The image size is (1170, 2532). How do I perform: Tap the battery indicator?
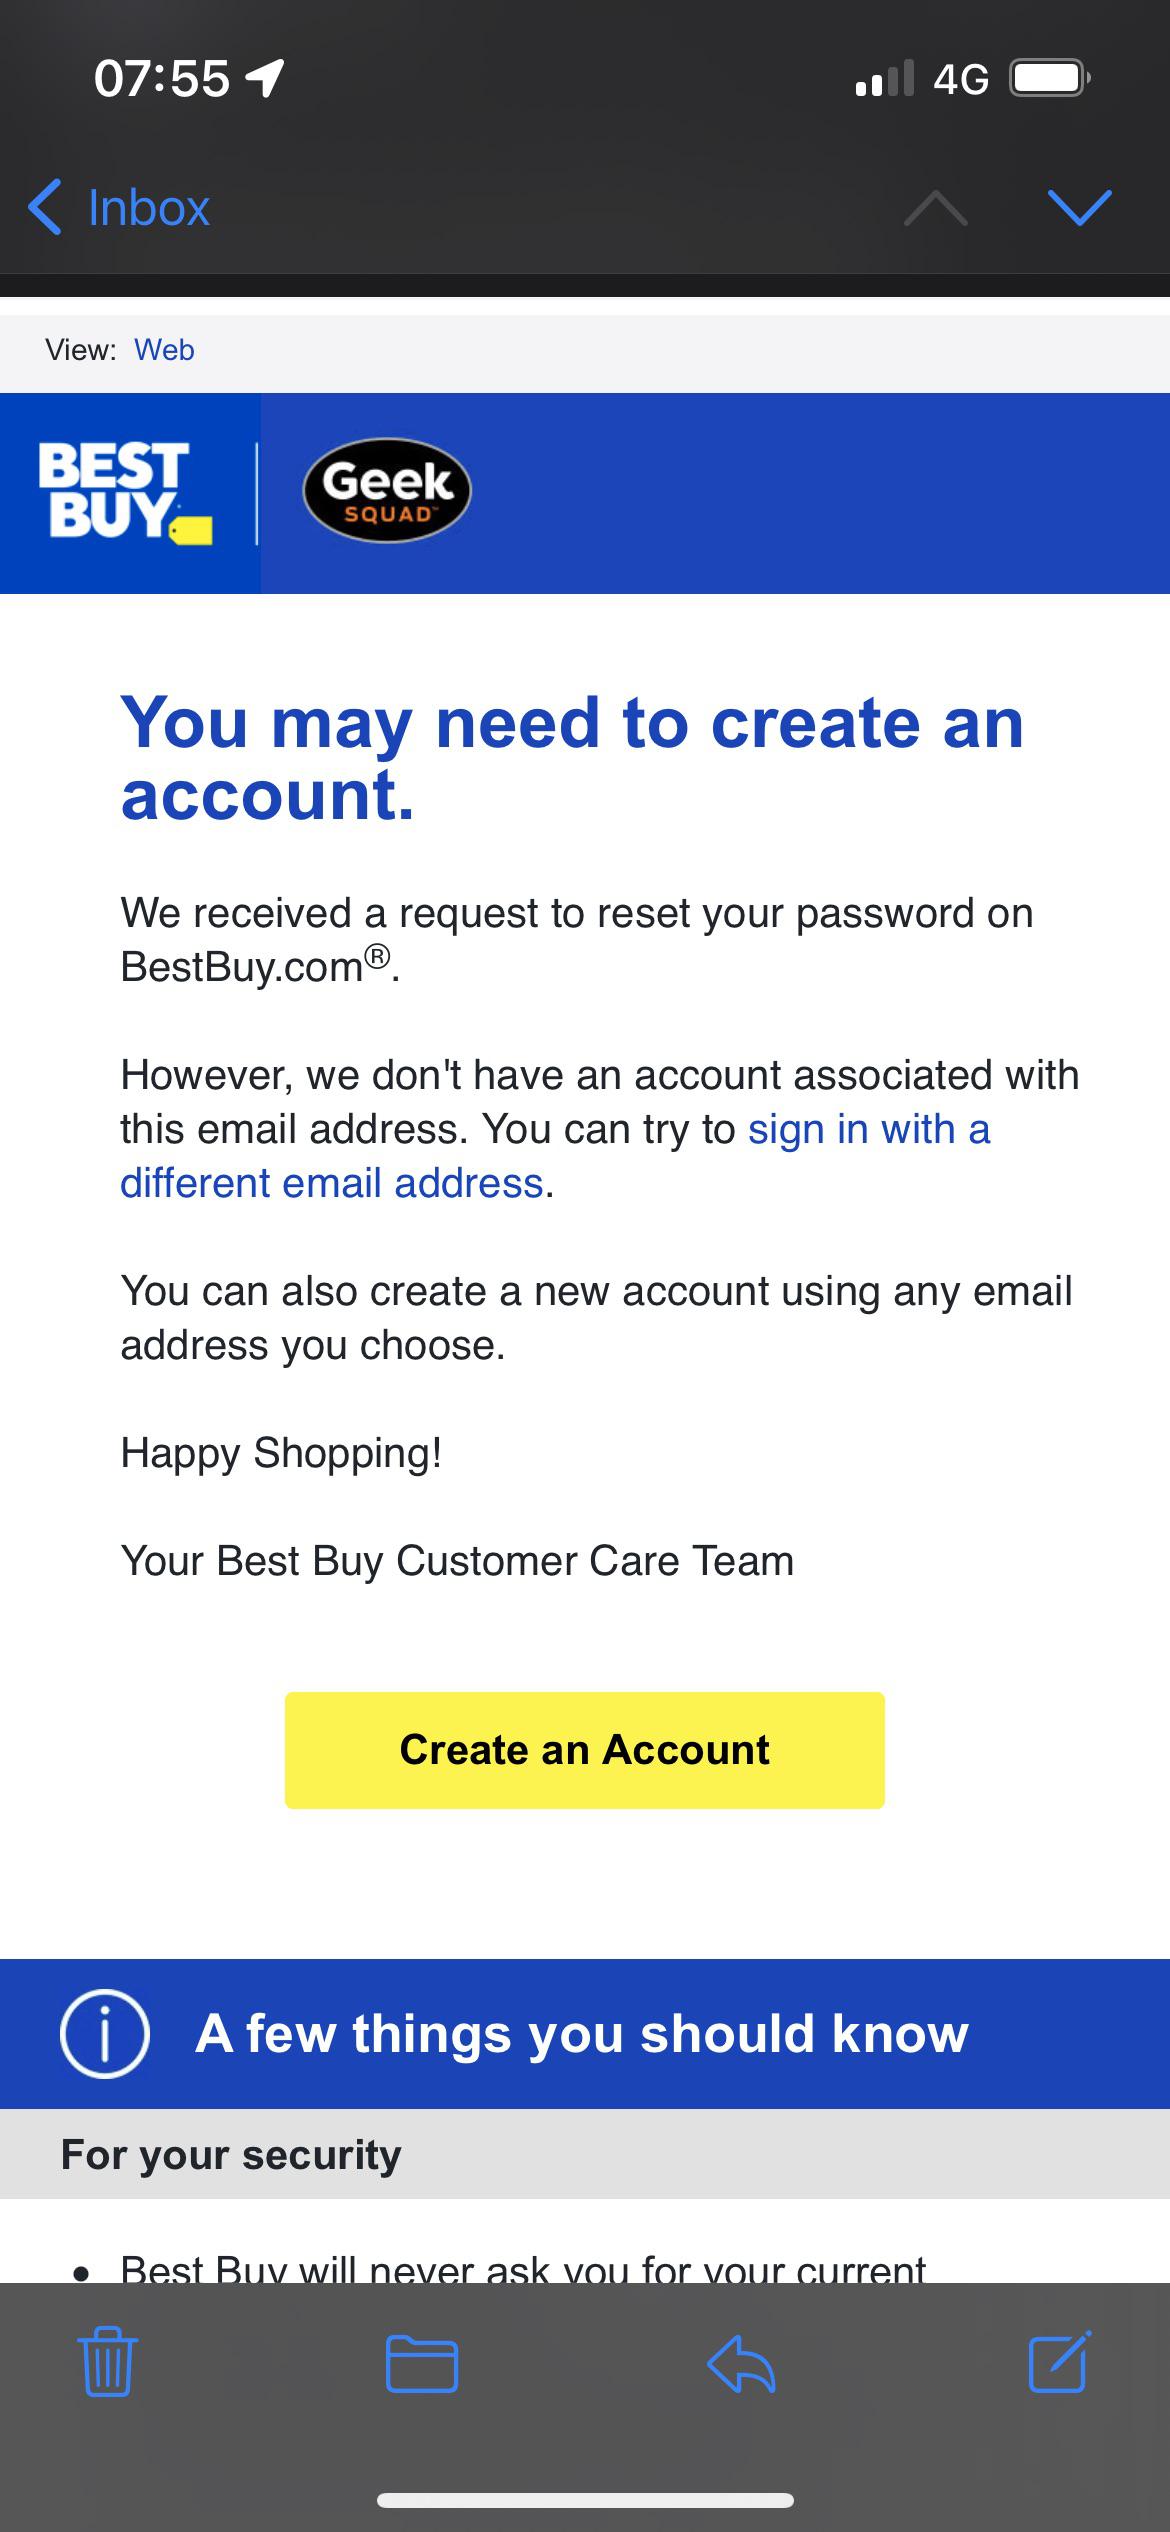1048,78
